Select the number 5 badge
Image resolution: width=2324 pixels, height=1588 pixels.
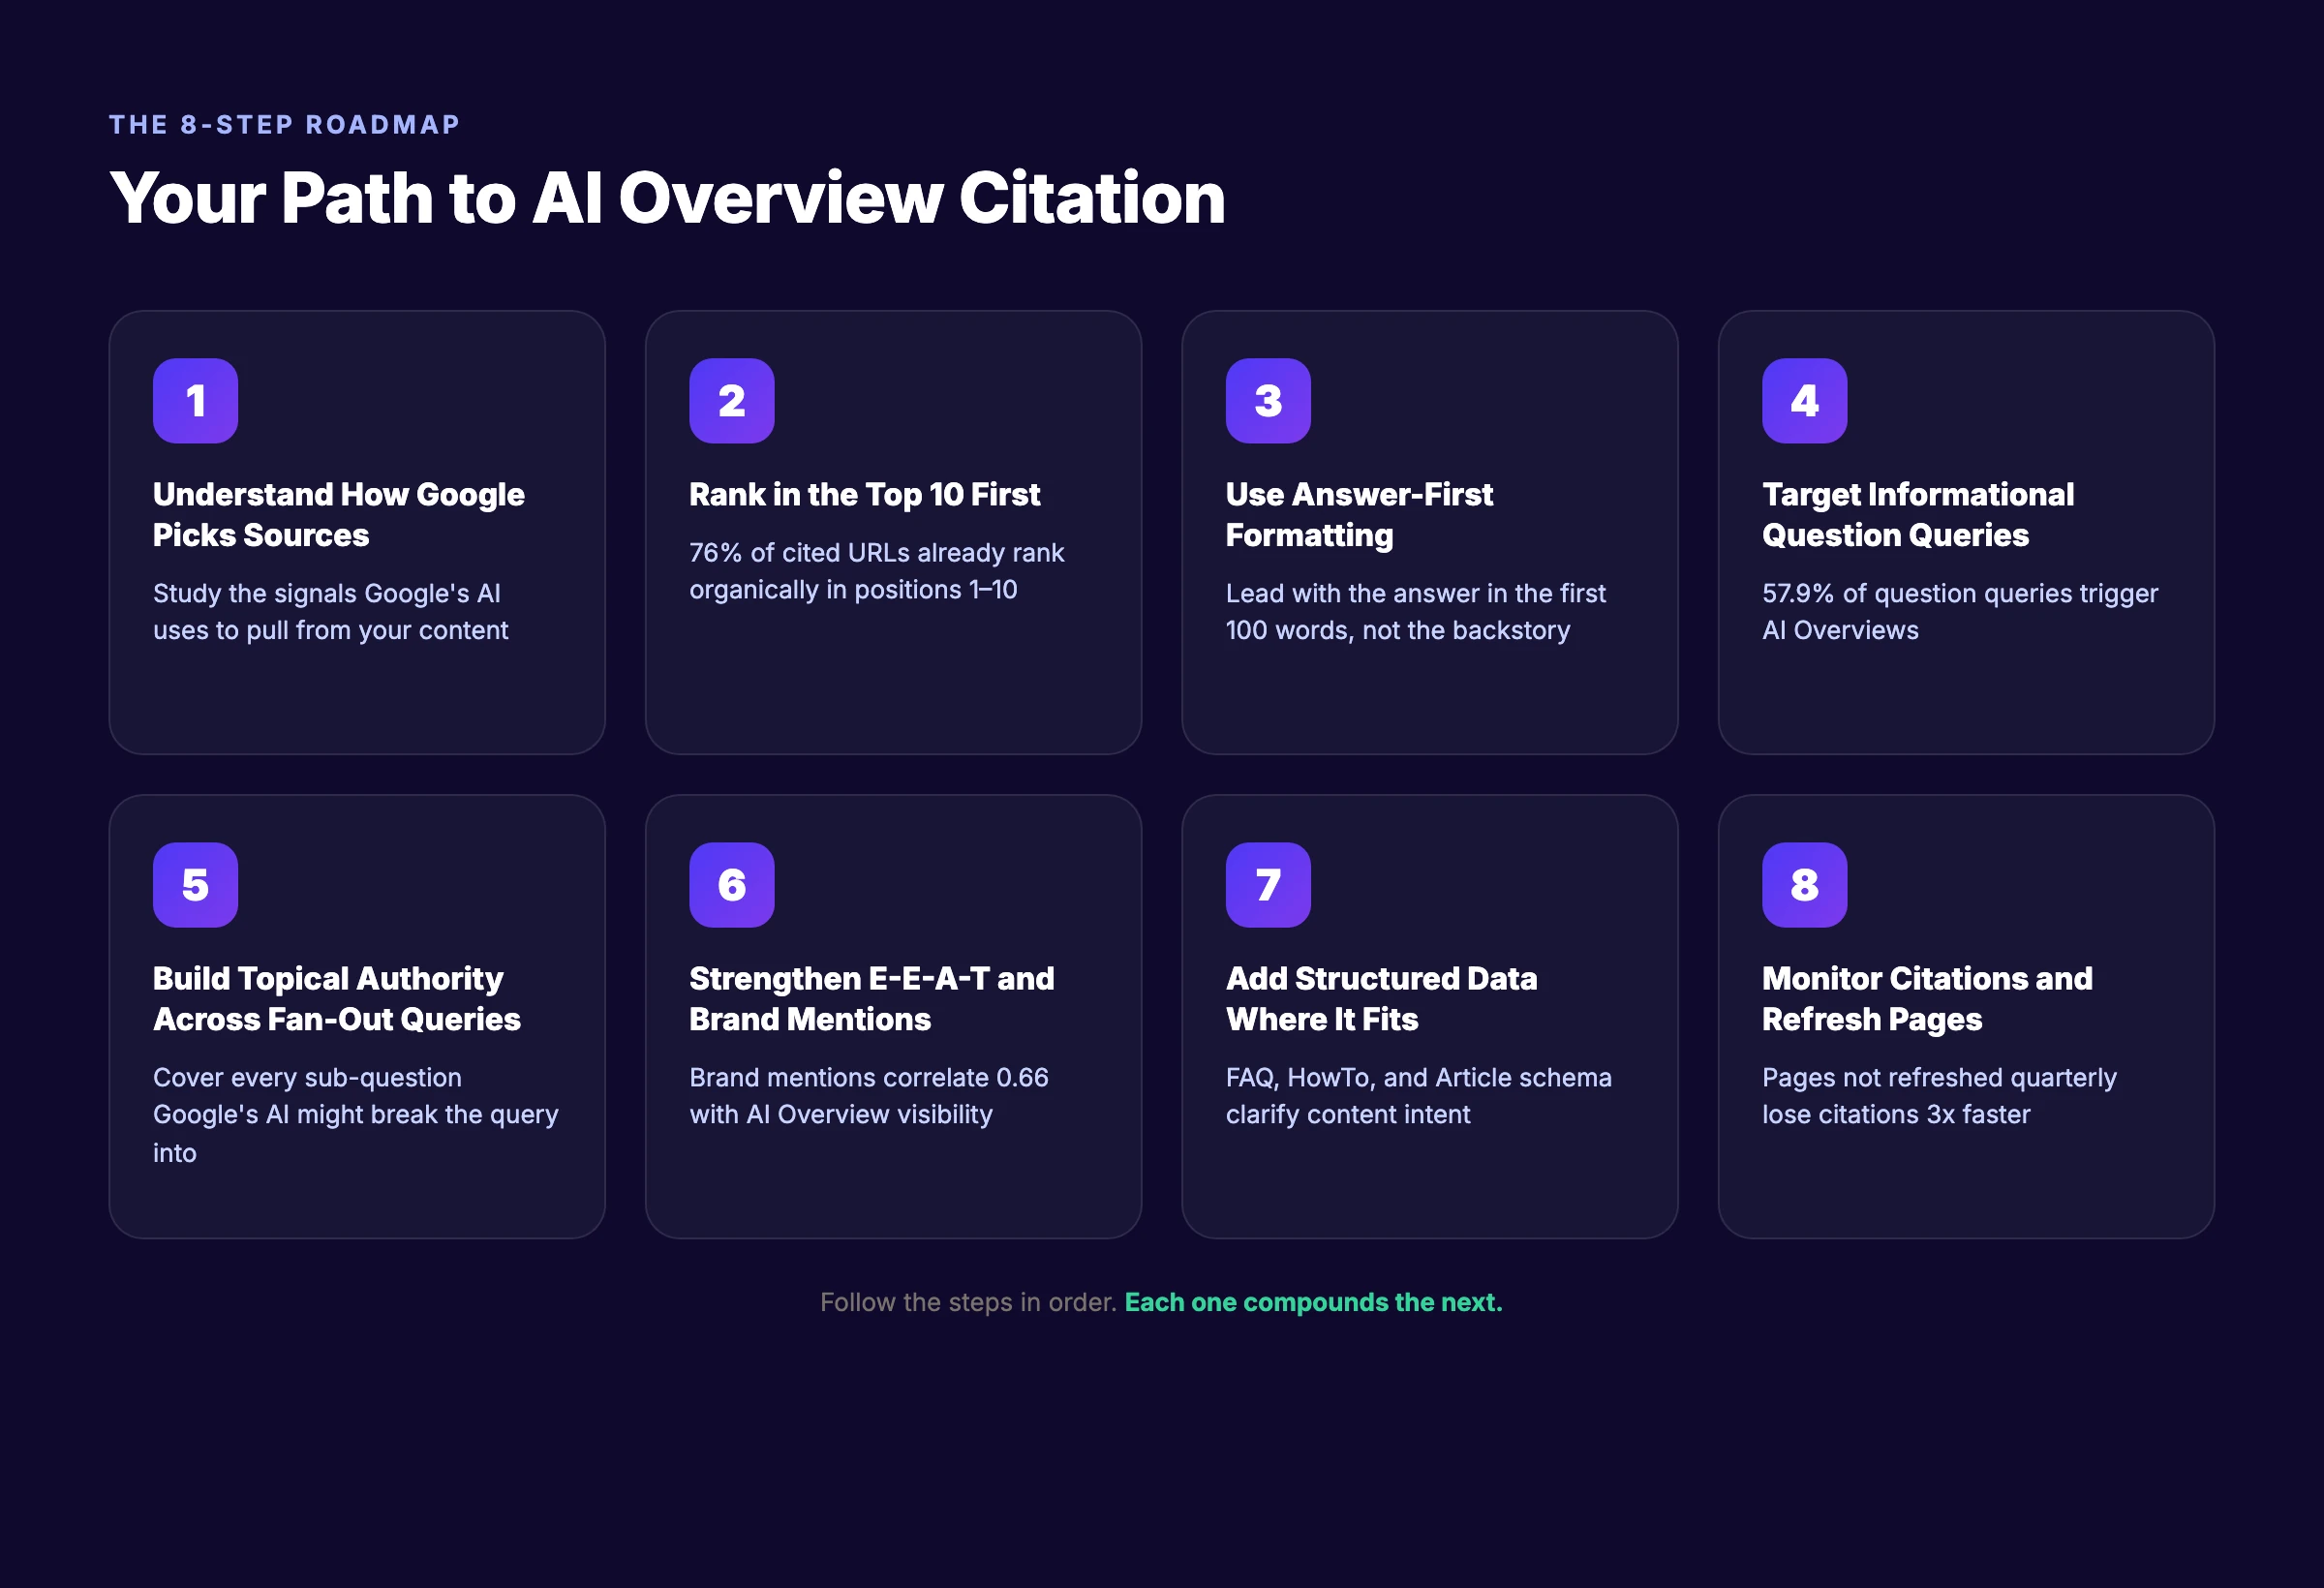click(195, 884)
